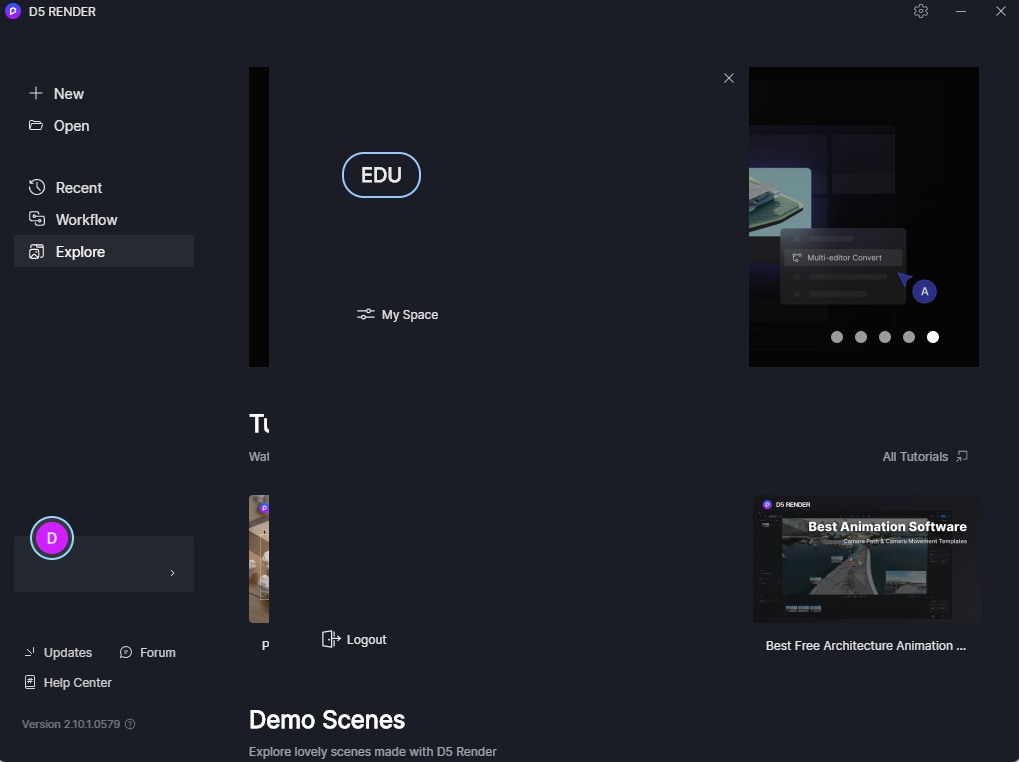This screenshot has width=1019, height=762.
Task: Select the third banner carousel dot
Action: click(885, 337)
